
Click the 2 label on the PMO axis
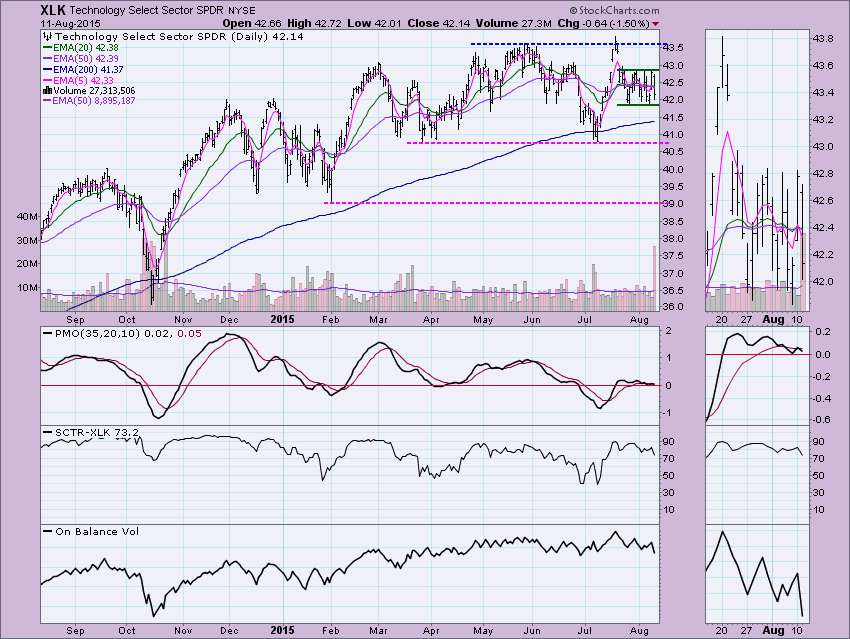pos(668,331)
